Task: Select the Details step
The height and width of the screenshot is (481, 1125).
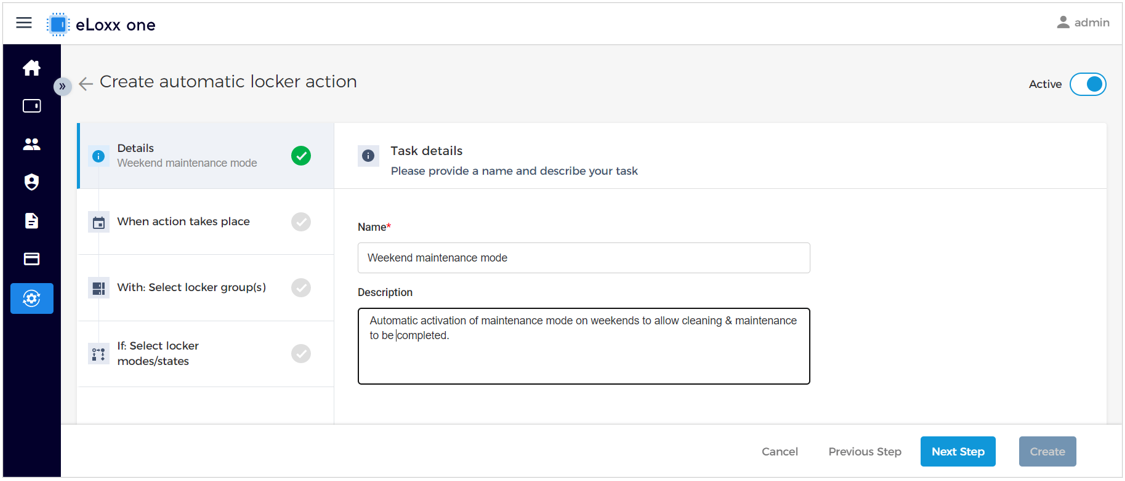Action: (x=205, y=155)
